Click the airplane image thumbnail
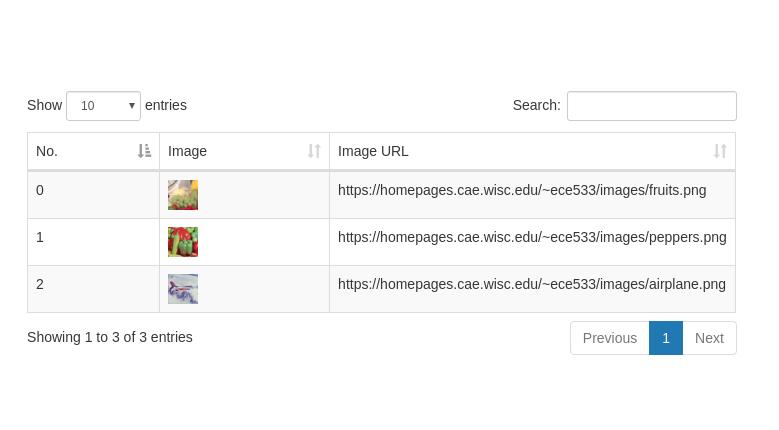This screenshot has width=779, height=430. 183,289
